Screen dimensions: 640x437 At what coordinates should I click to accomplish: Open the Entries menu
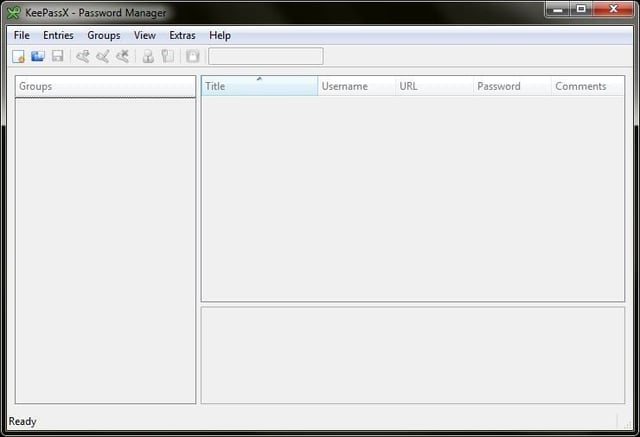click(58, 35)
